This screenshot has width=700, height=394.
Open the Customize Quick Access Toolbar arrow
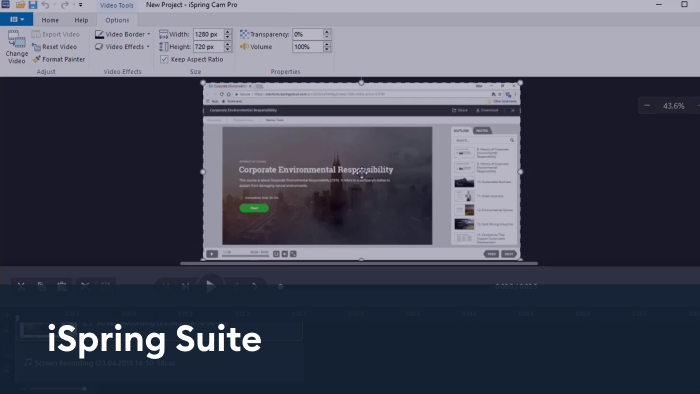(x=81, y=5)
